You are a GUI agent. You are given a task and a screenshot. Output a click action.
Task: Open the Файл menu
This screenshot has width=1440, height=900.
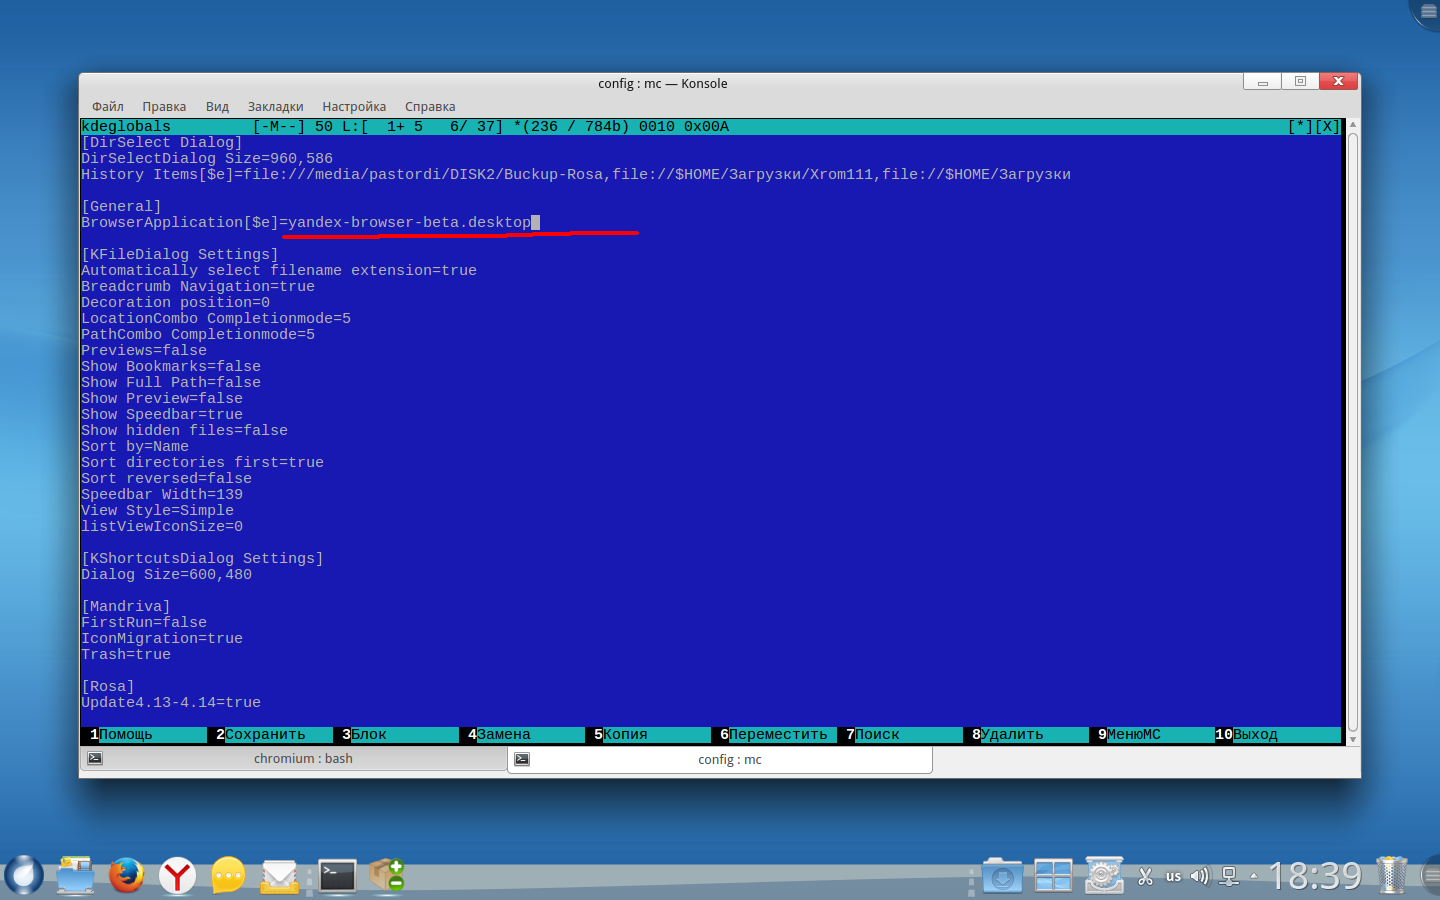pos(108,107)
